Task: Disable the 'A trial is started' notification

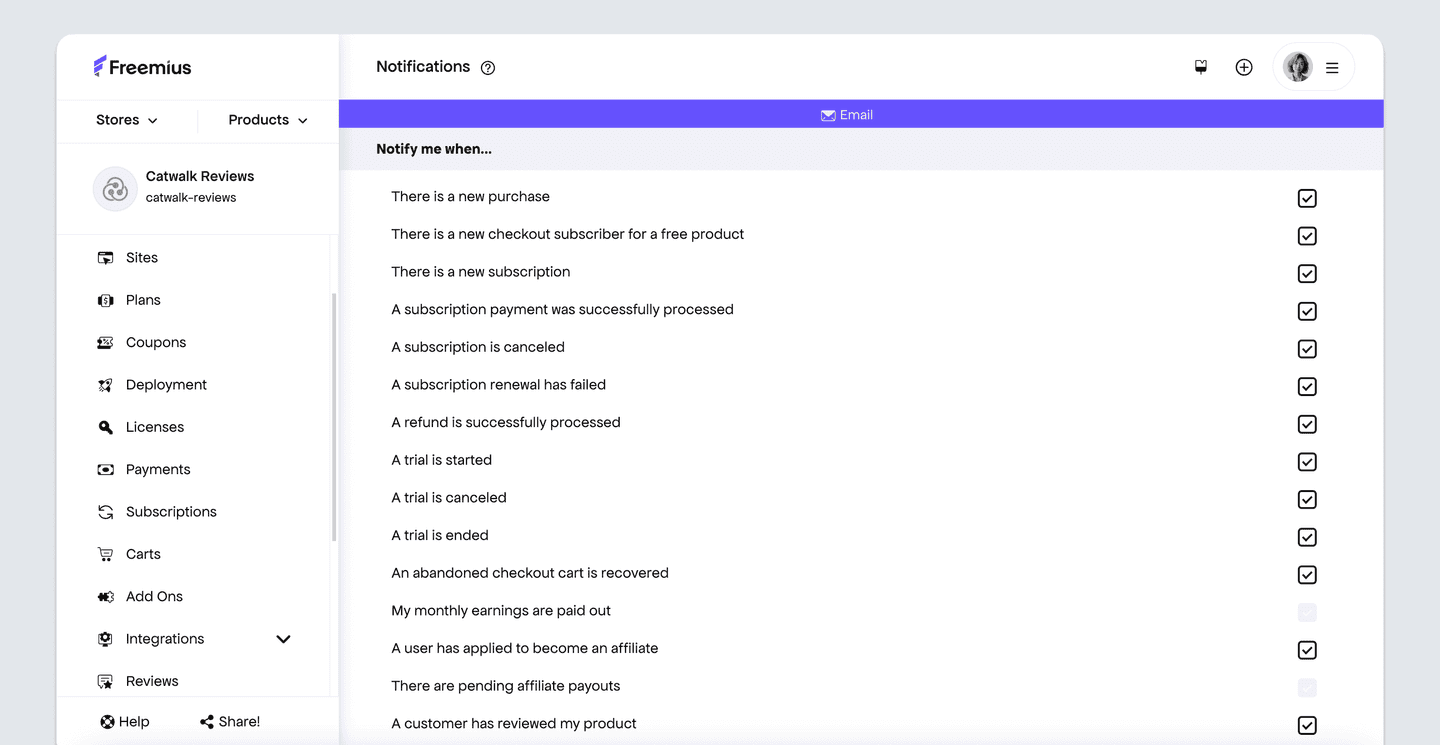Action: (1307, 462)
